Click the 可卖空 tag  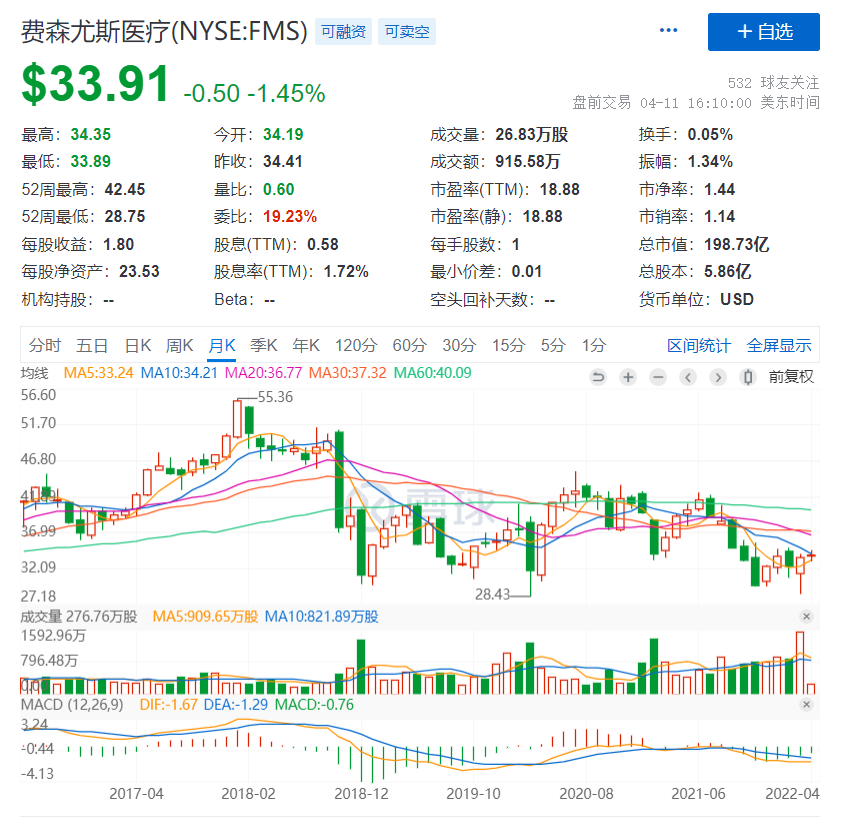pos(407,32)
